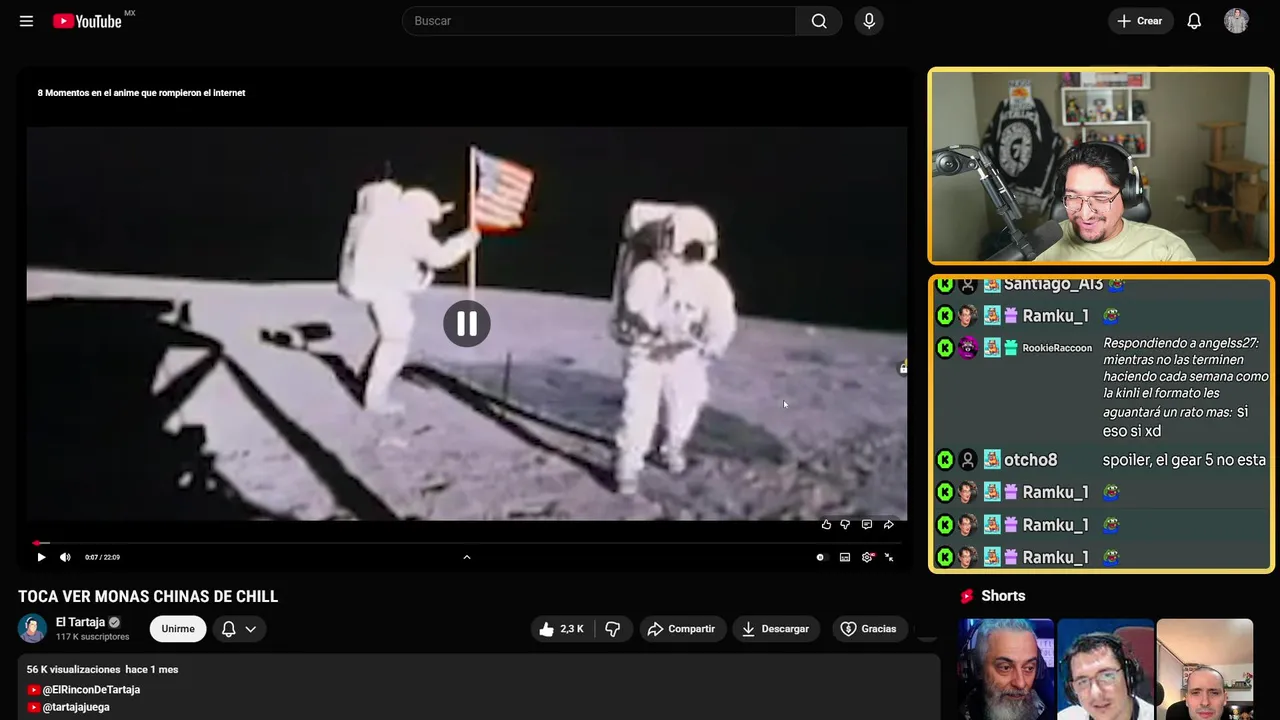Run search with magnifying glass button

[x=819, y=21]
